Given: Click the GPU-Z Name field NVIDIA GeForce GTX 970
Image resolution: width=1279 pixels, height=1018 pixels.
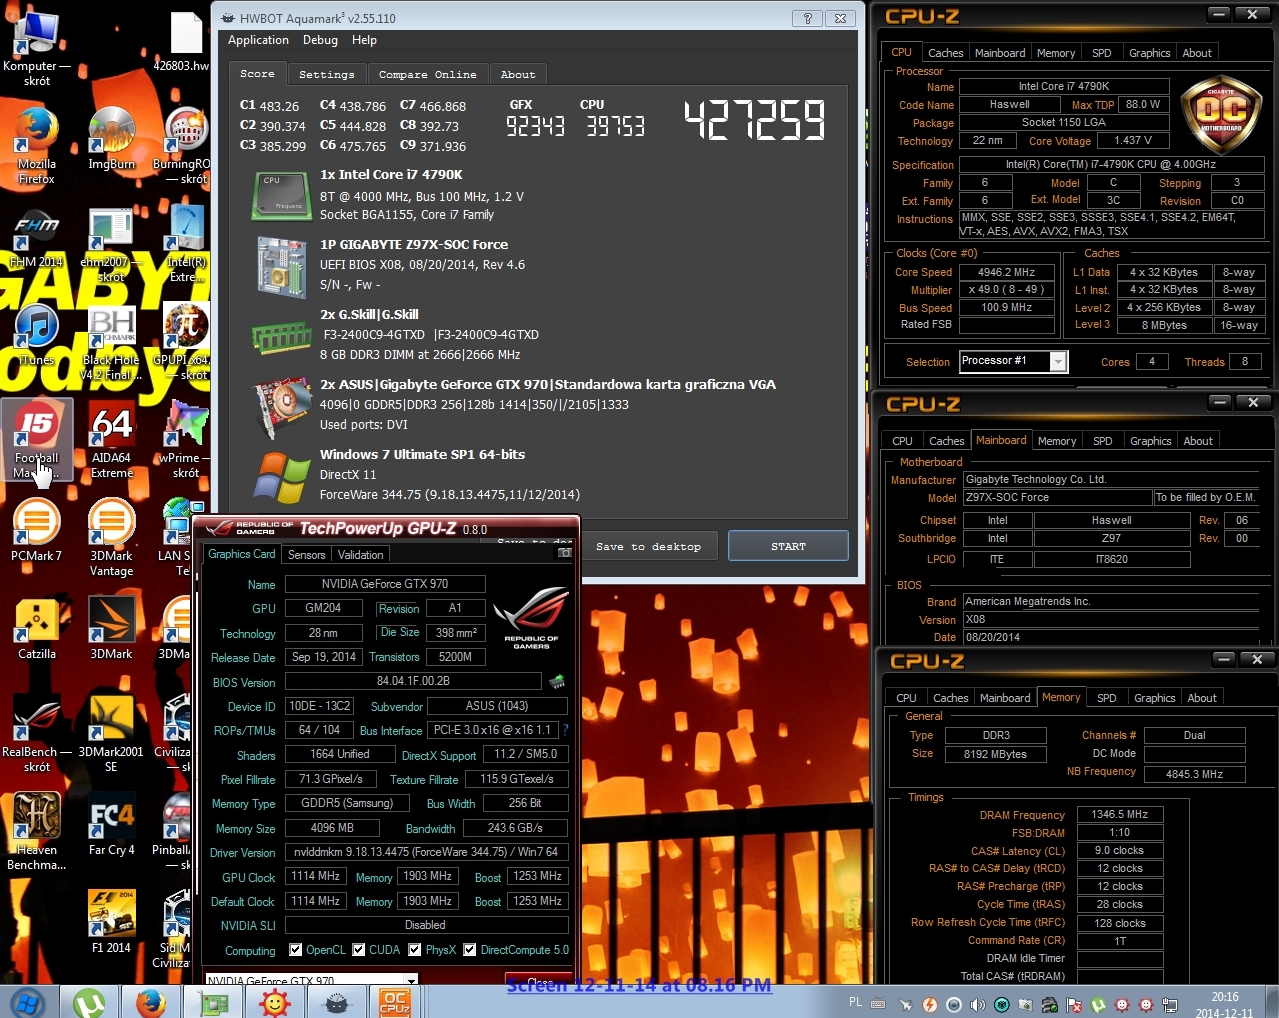Looking at the screenshot, I should click(x=385, y=584).
